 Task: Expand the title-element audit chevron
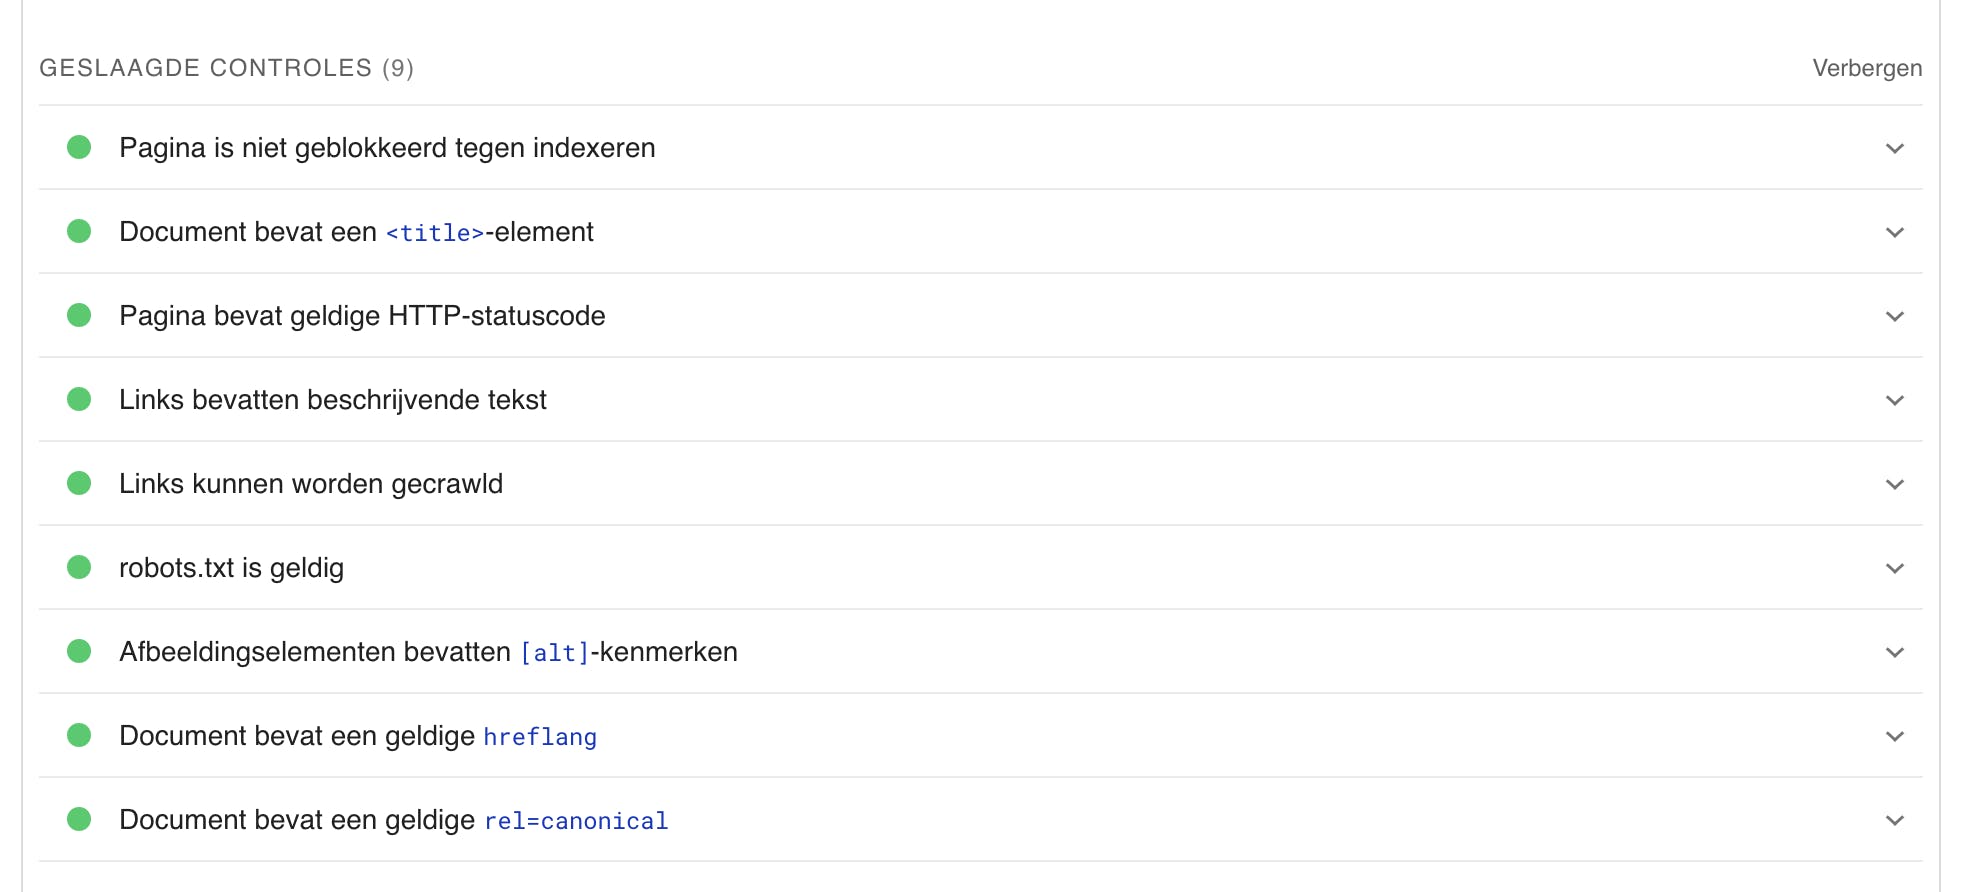[1894, 233]
